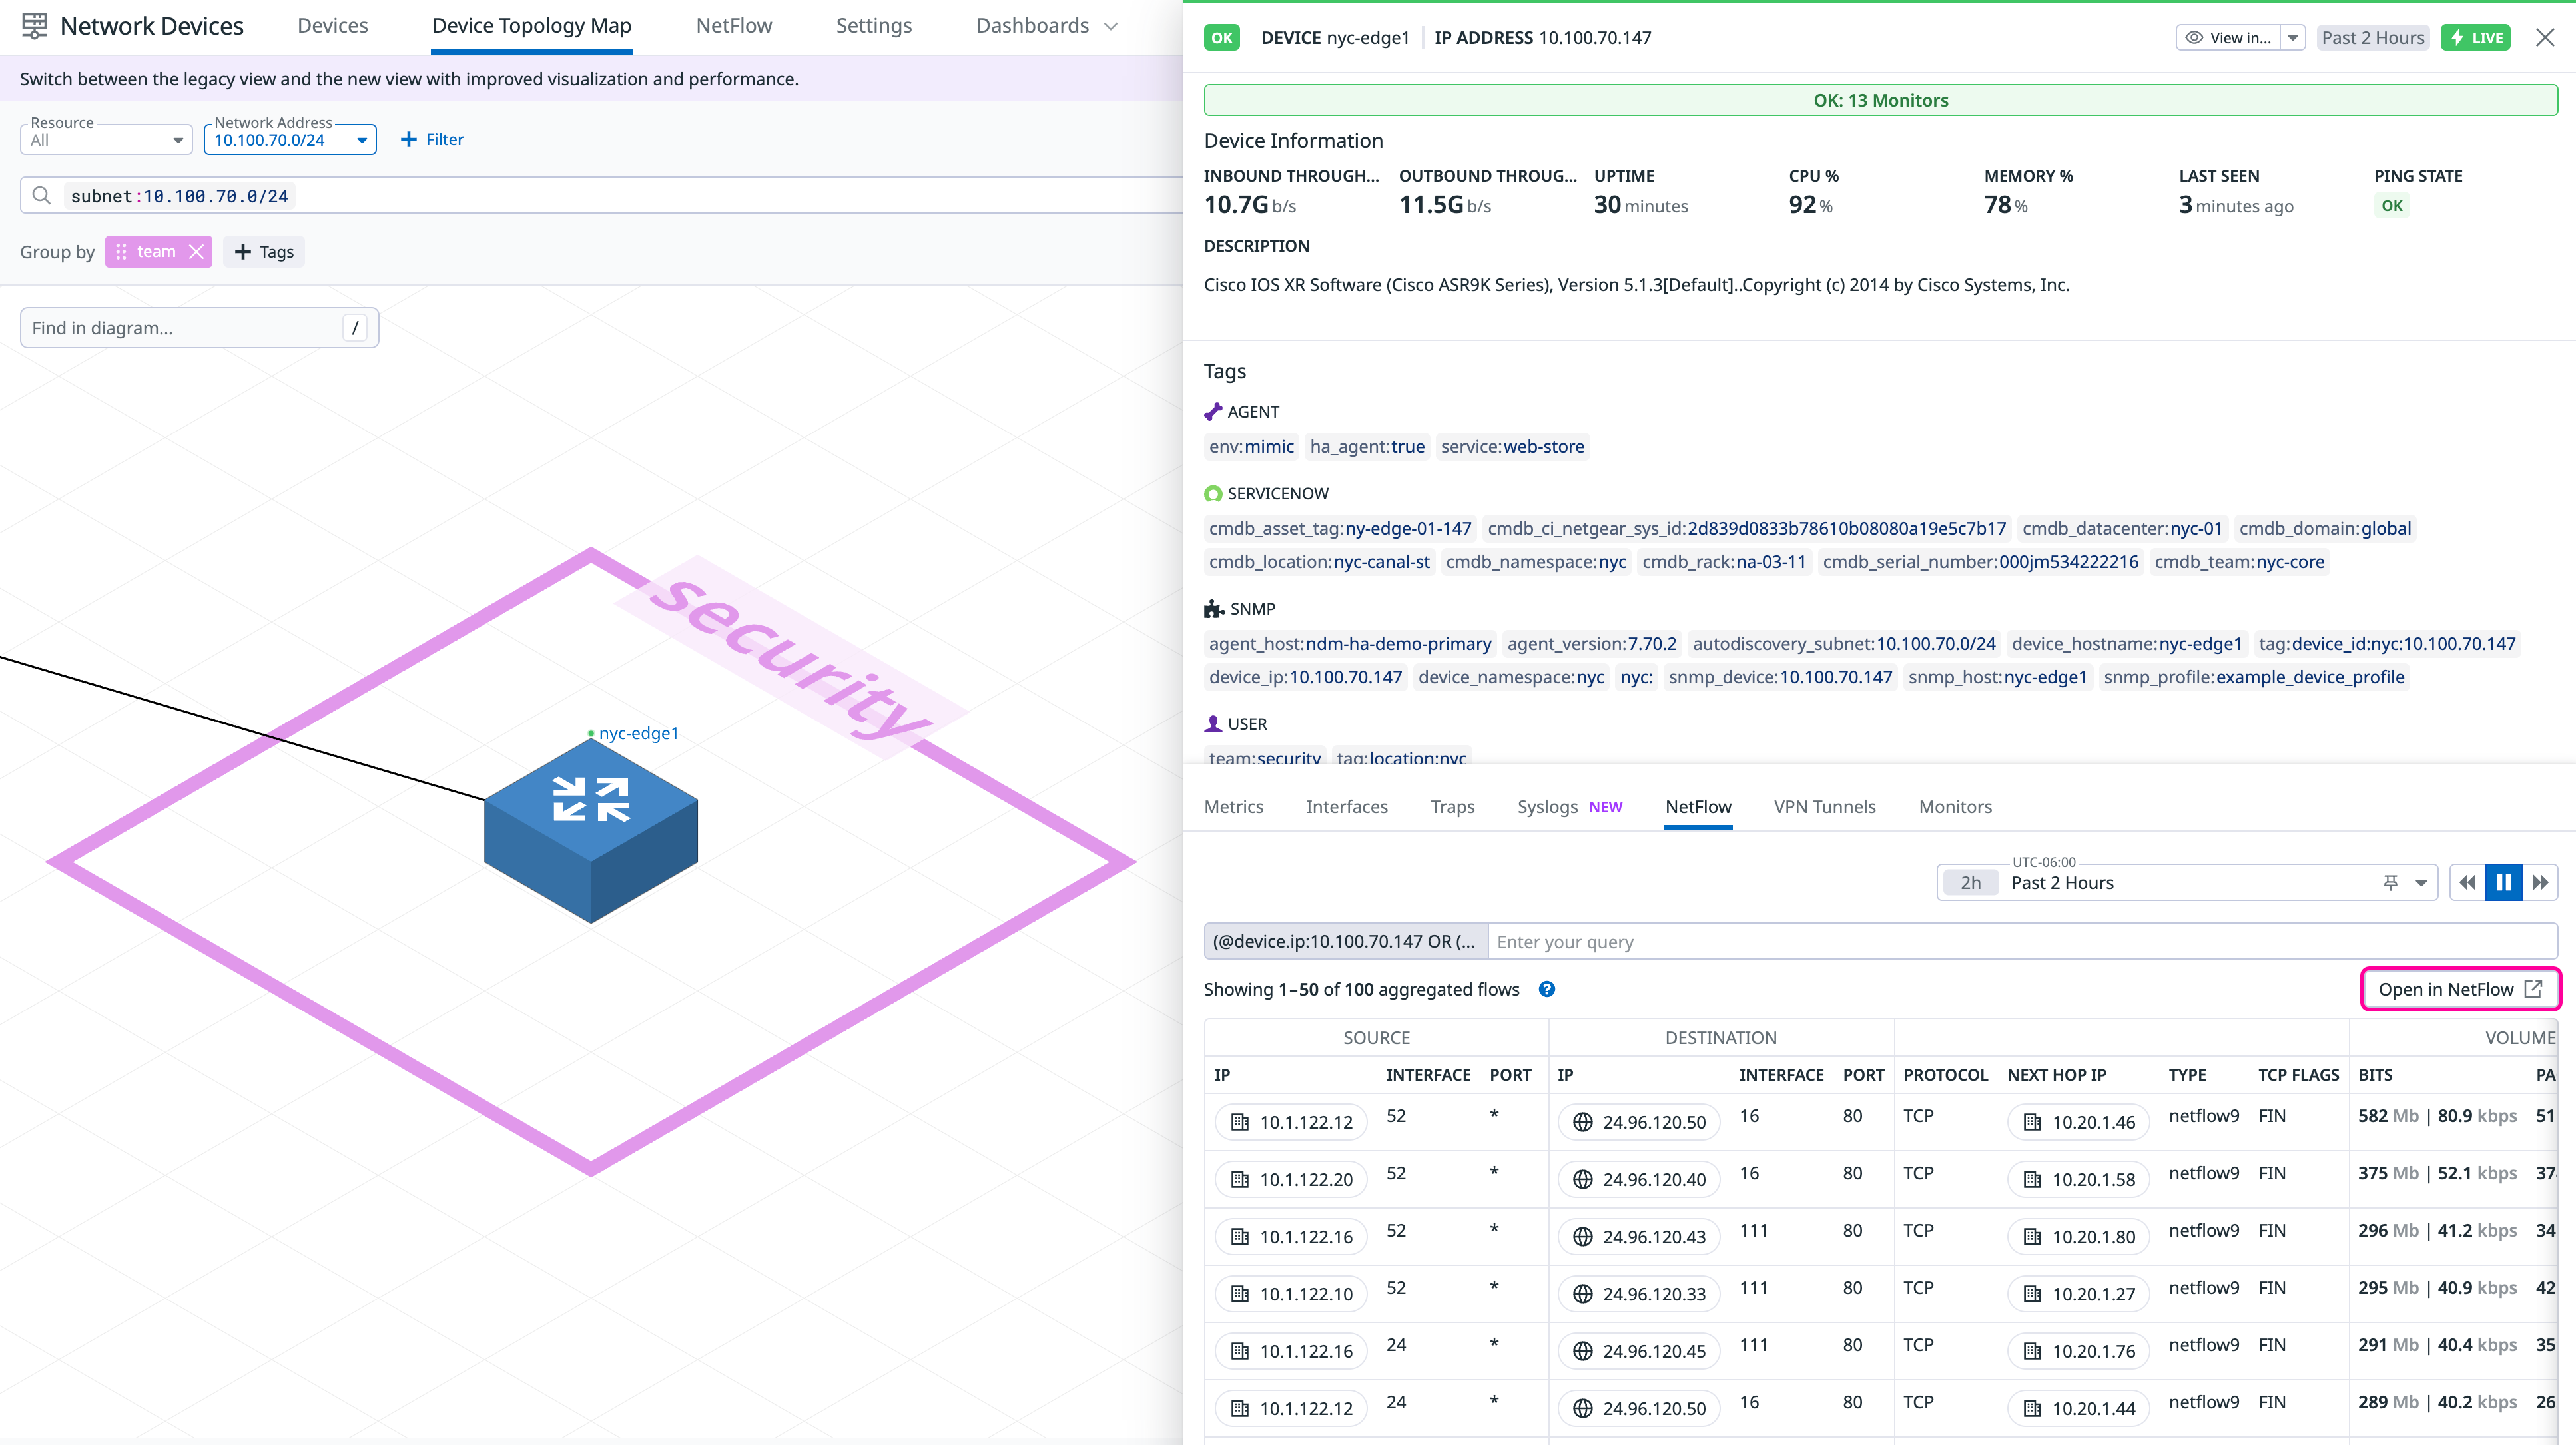Step time range backward with rewind icon
The image size is (2576, 1445).
[x=2467, y=882]
